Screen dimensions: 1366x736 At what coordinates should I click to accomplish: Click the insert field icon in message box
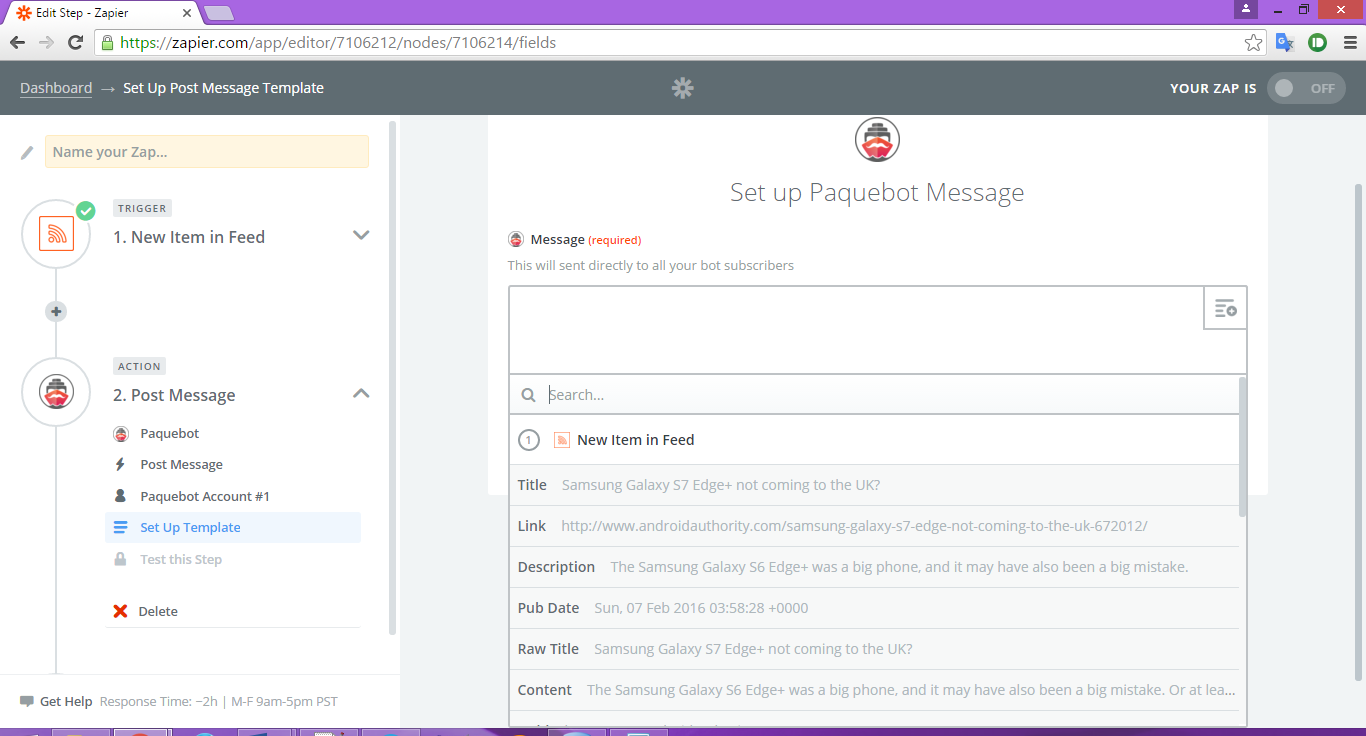[x=1225, y=308]
